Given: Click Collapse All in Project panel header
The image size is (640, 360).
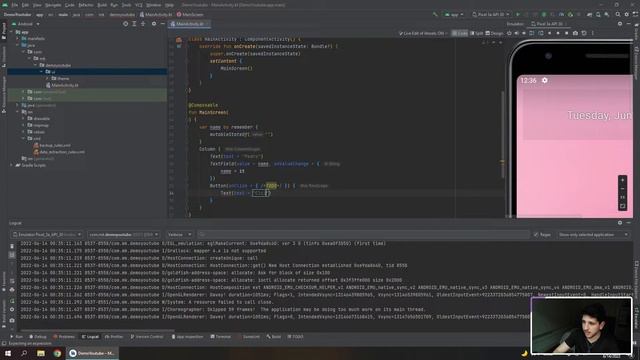Looking at the screenshot, I should point(143,24).
